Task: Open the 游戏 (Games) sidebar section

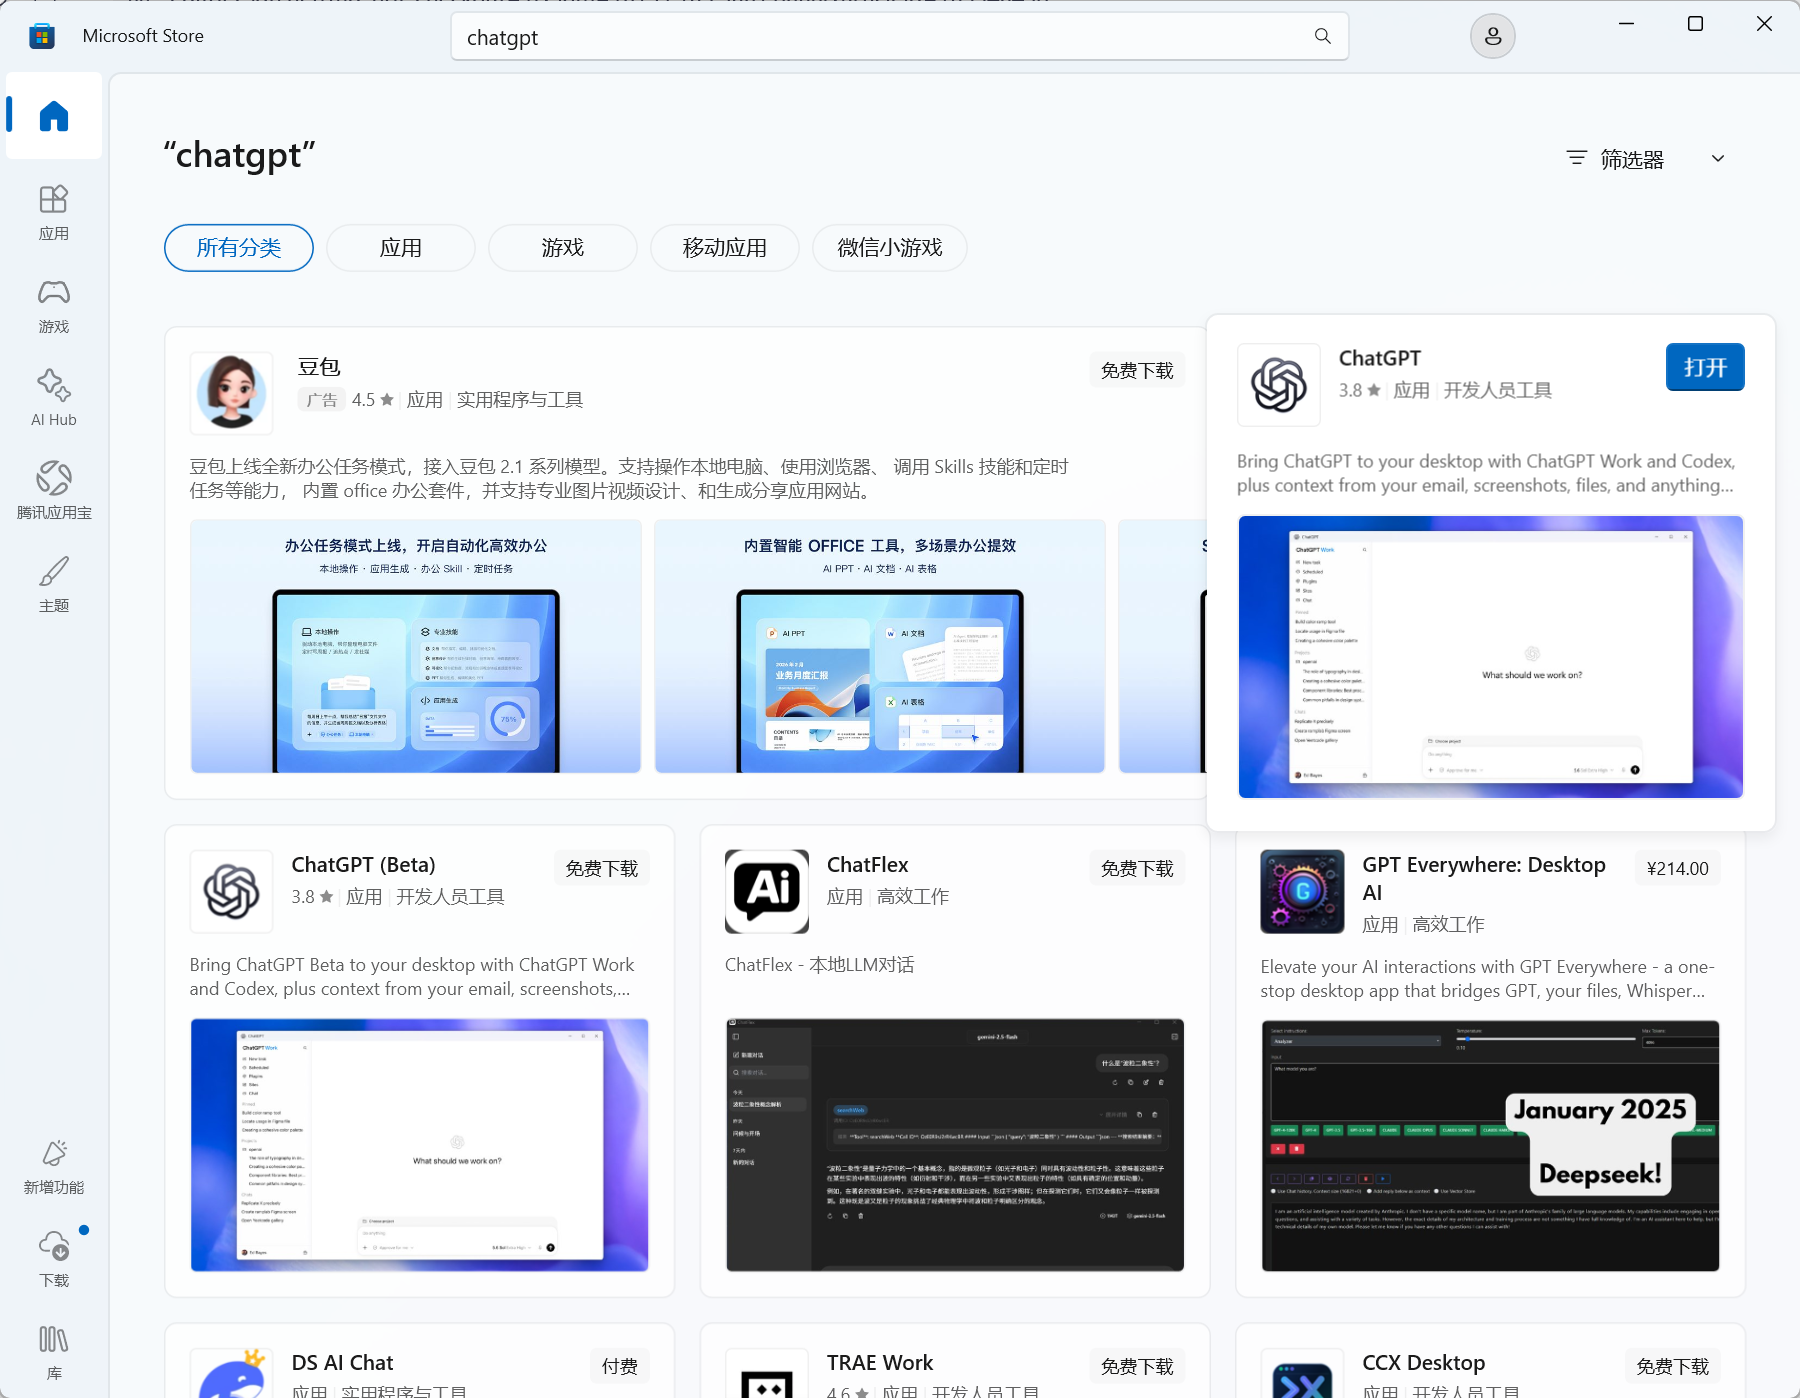Action: pos(54,305)
